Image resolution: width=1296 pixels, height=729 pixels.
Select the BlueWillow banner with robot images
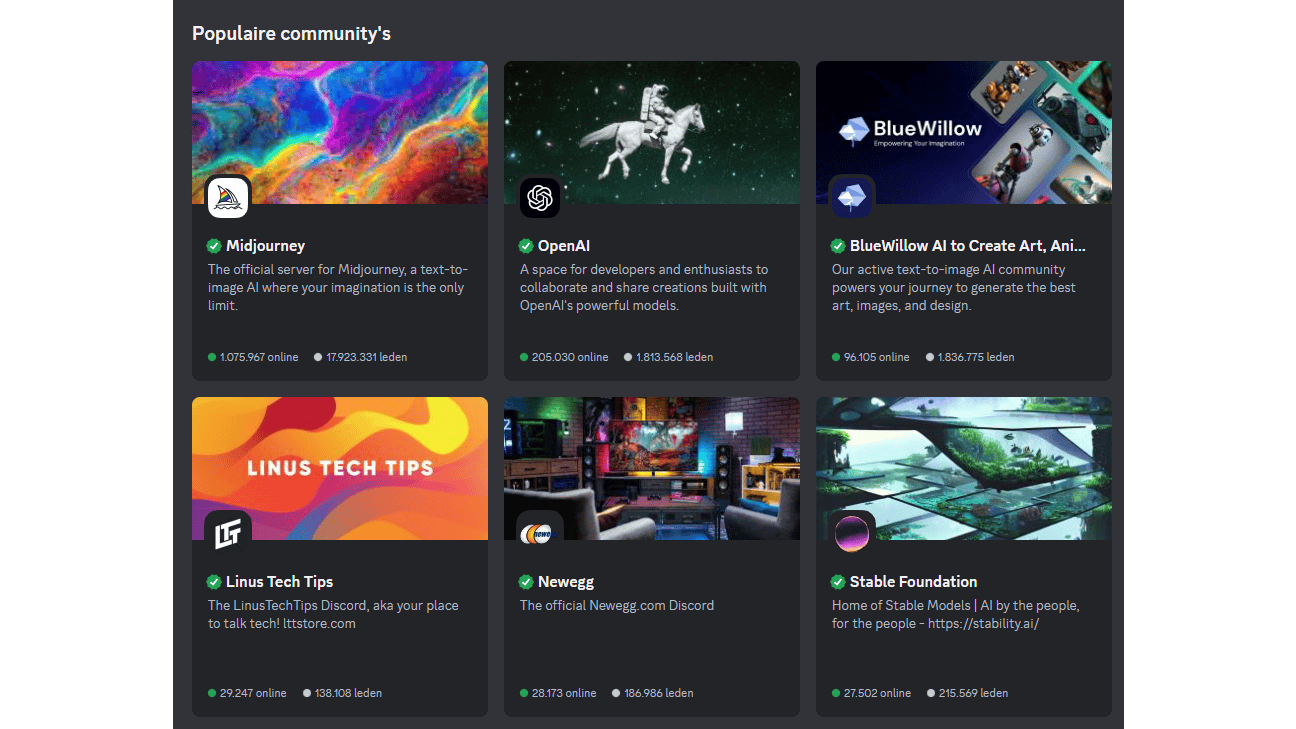point(964,132)
